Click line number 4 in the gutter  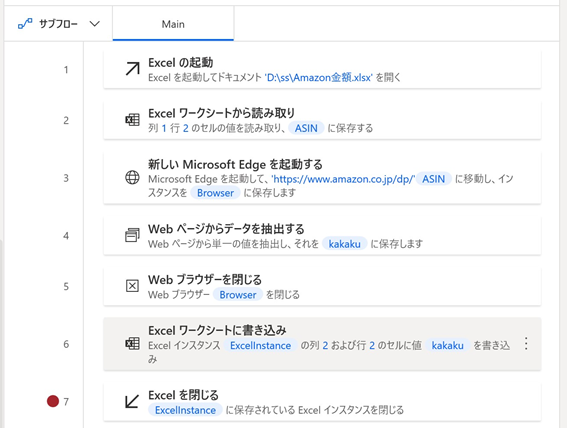pos(66,236)
